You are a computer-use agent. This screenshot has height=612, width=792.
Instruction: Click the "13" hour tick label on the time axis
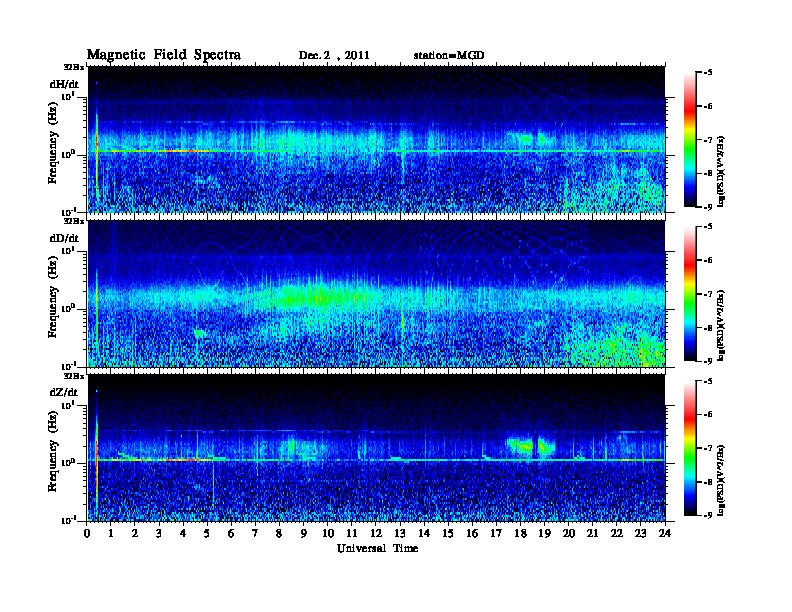pos(400,533)
